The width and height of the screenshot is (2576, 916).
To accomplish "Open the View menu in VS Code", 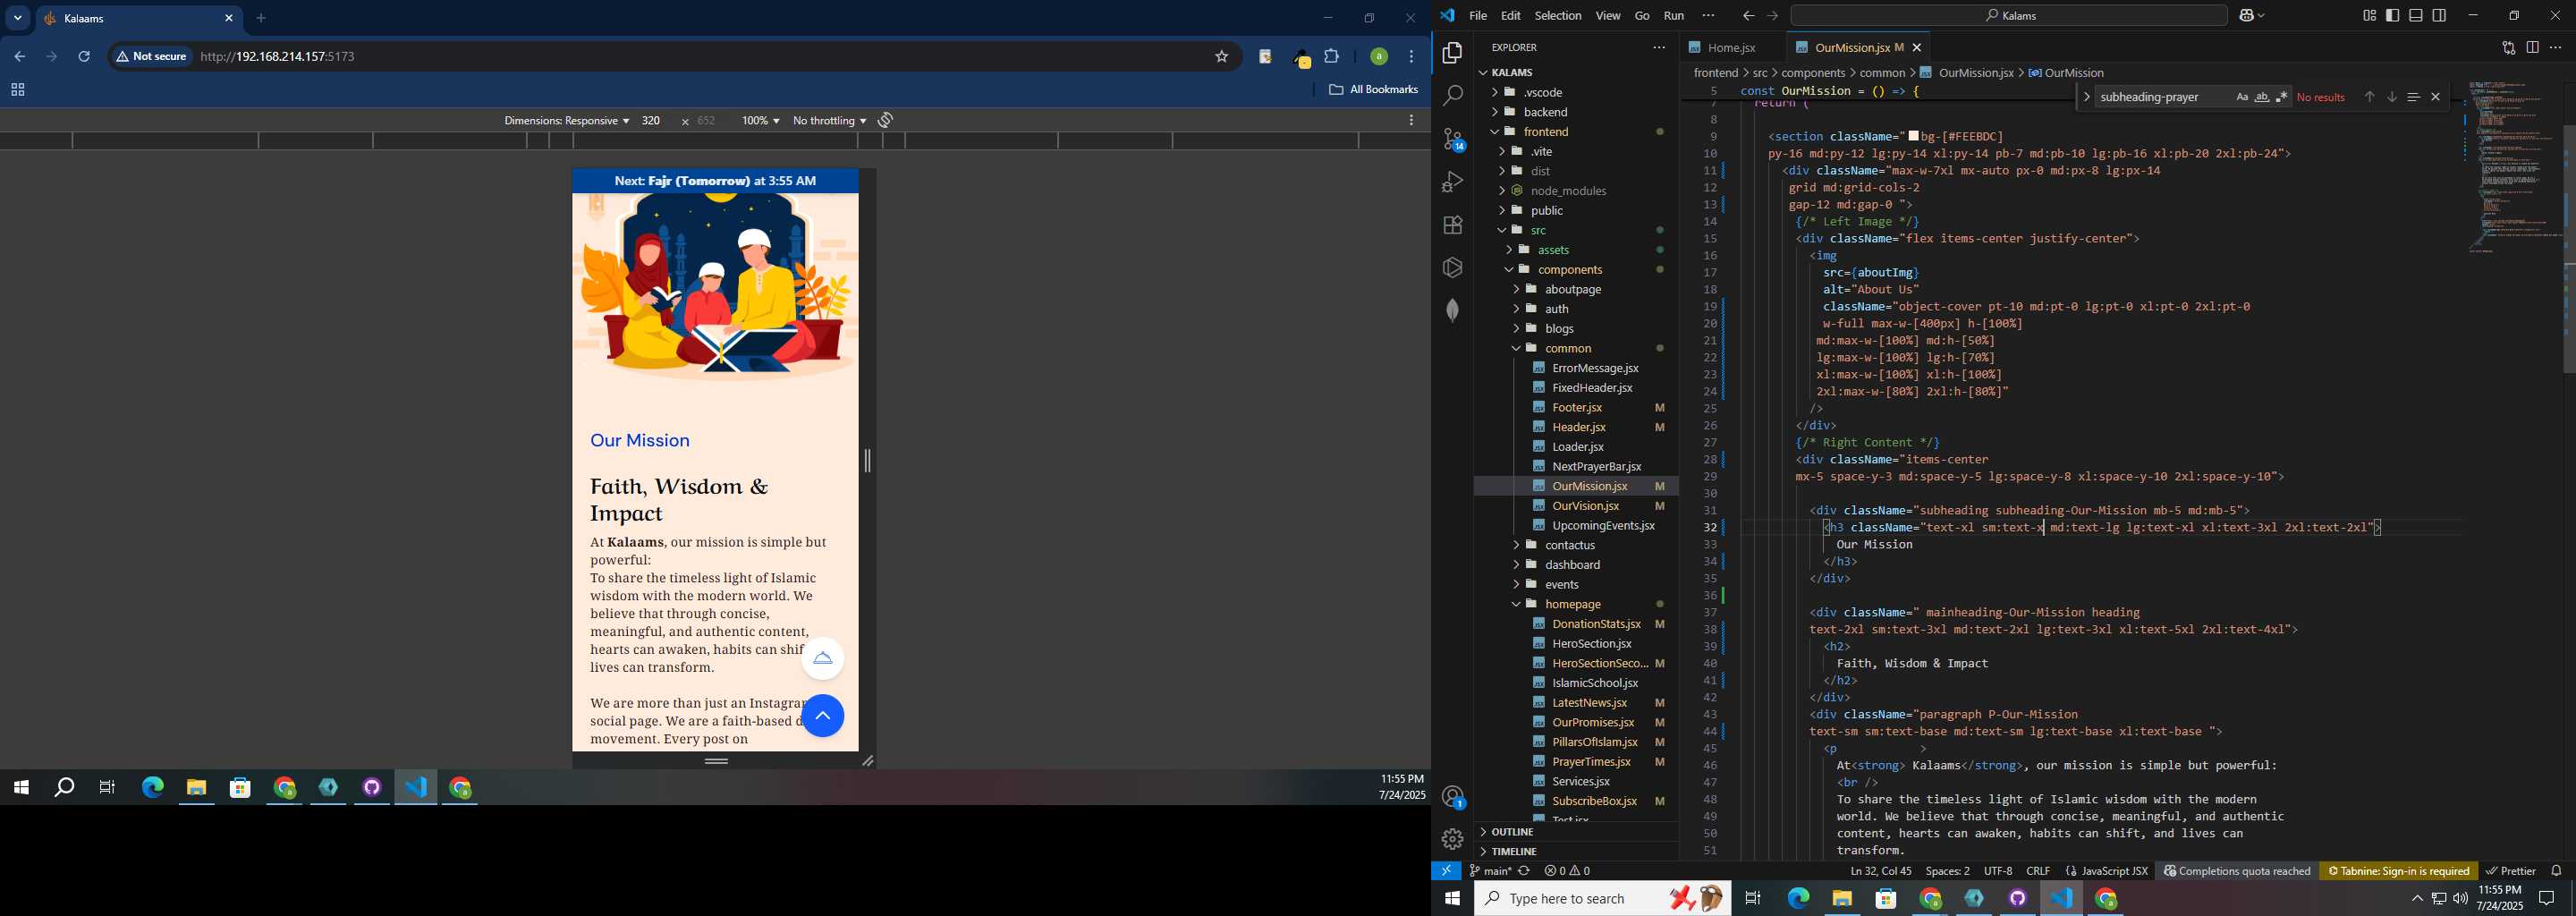I will pyautogui.click(x=1607, y=16).
